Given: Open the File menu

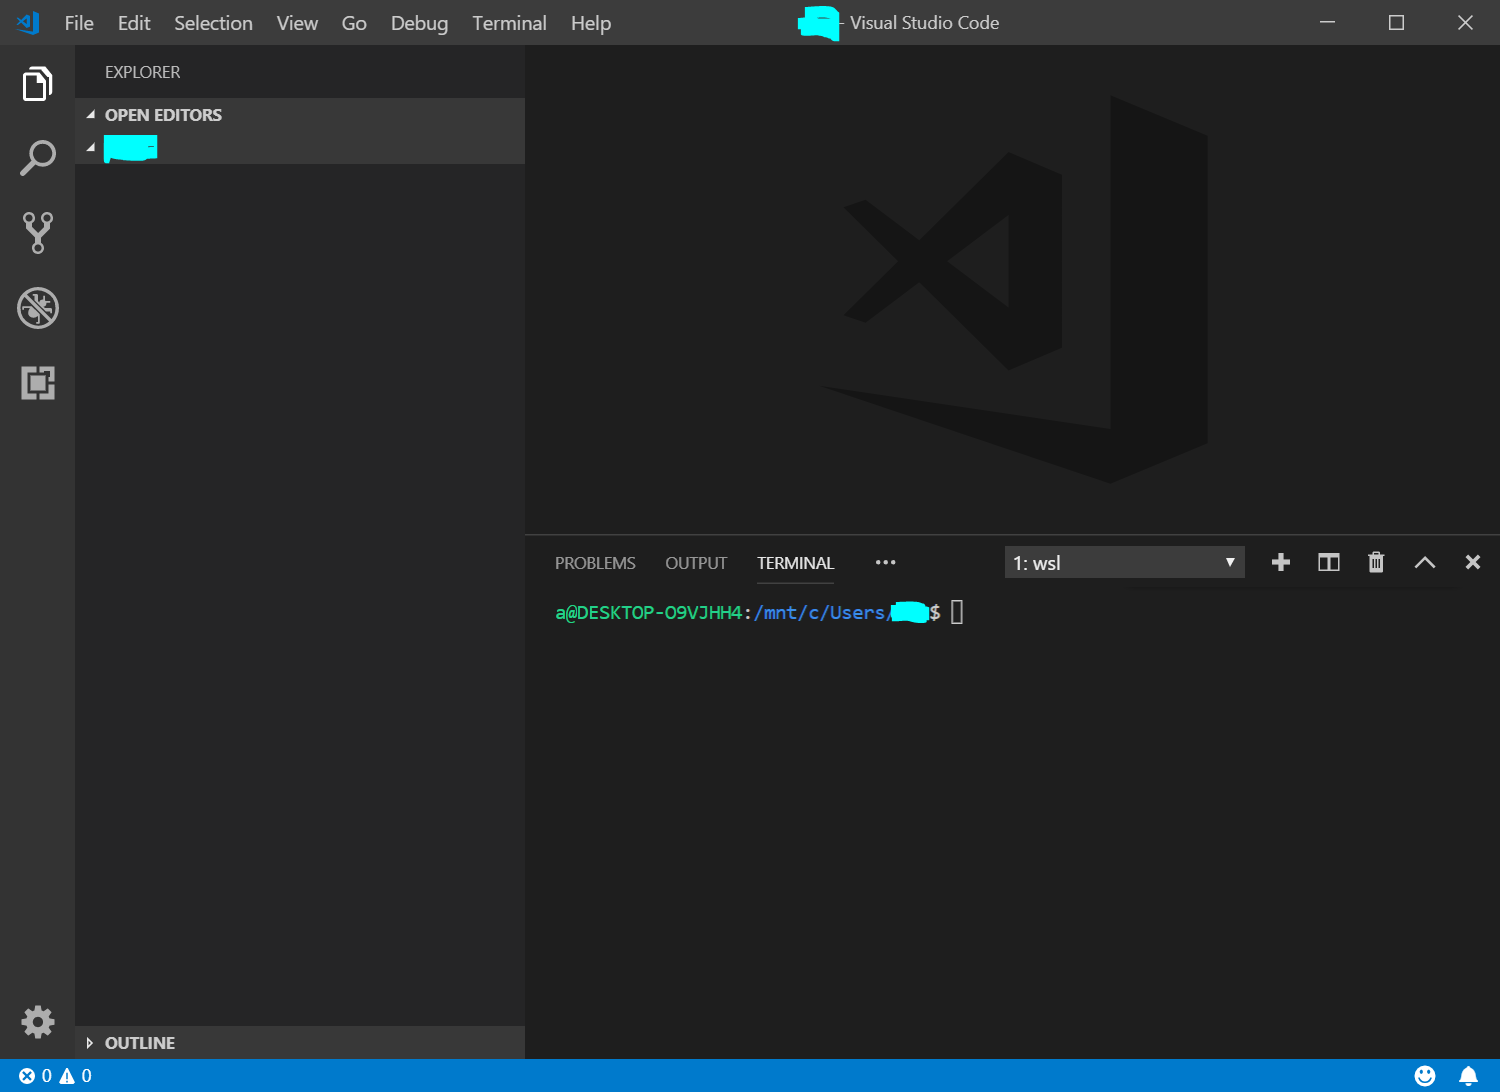Looking at the screenshot, I should tap(79, 23).
